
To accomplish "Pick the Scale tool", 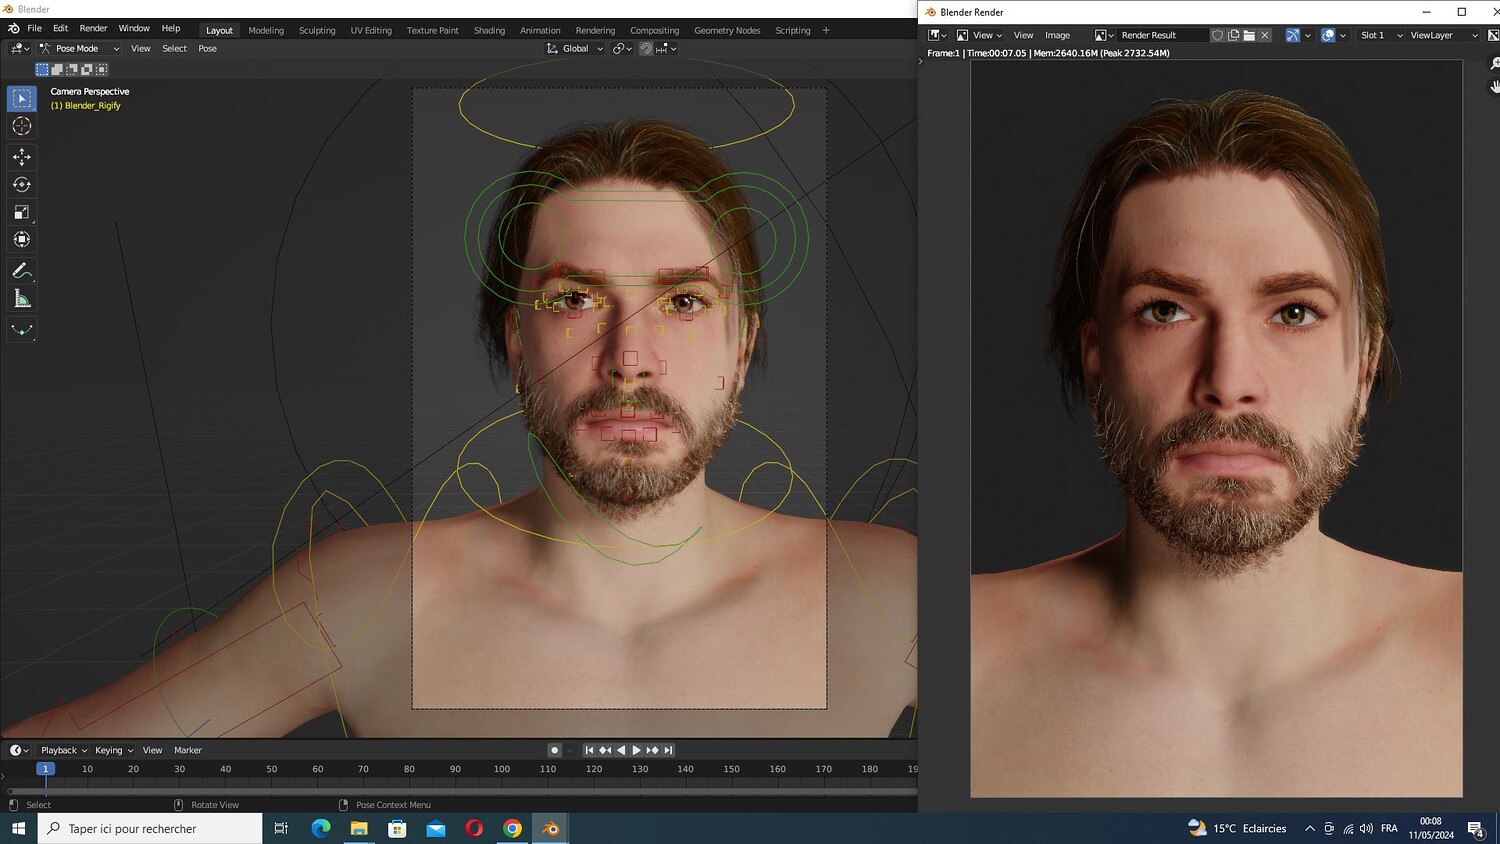I will [x=22, y=212].
